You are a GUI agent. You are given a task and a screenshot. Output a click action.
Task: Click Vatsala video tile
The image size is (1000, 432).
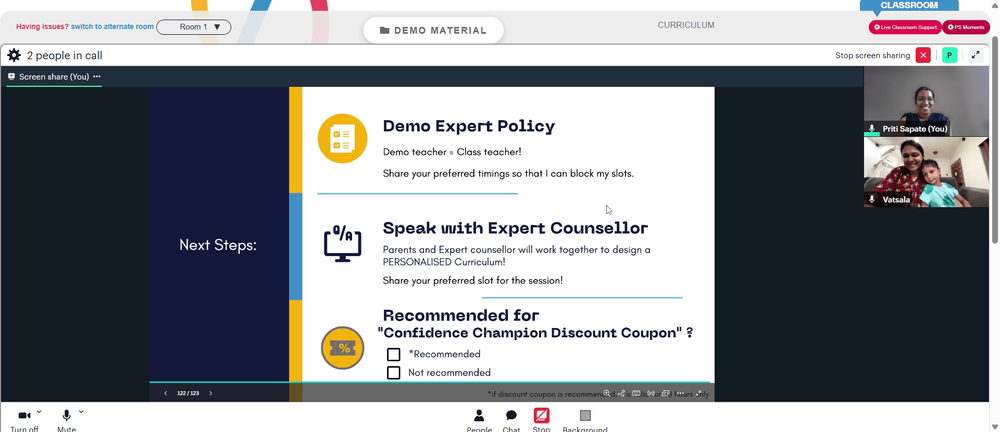coord(926,172)
